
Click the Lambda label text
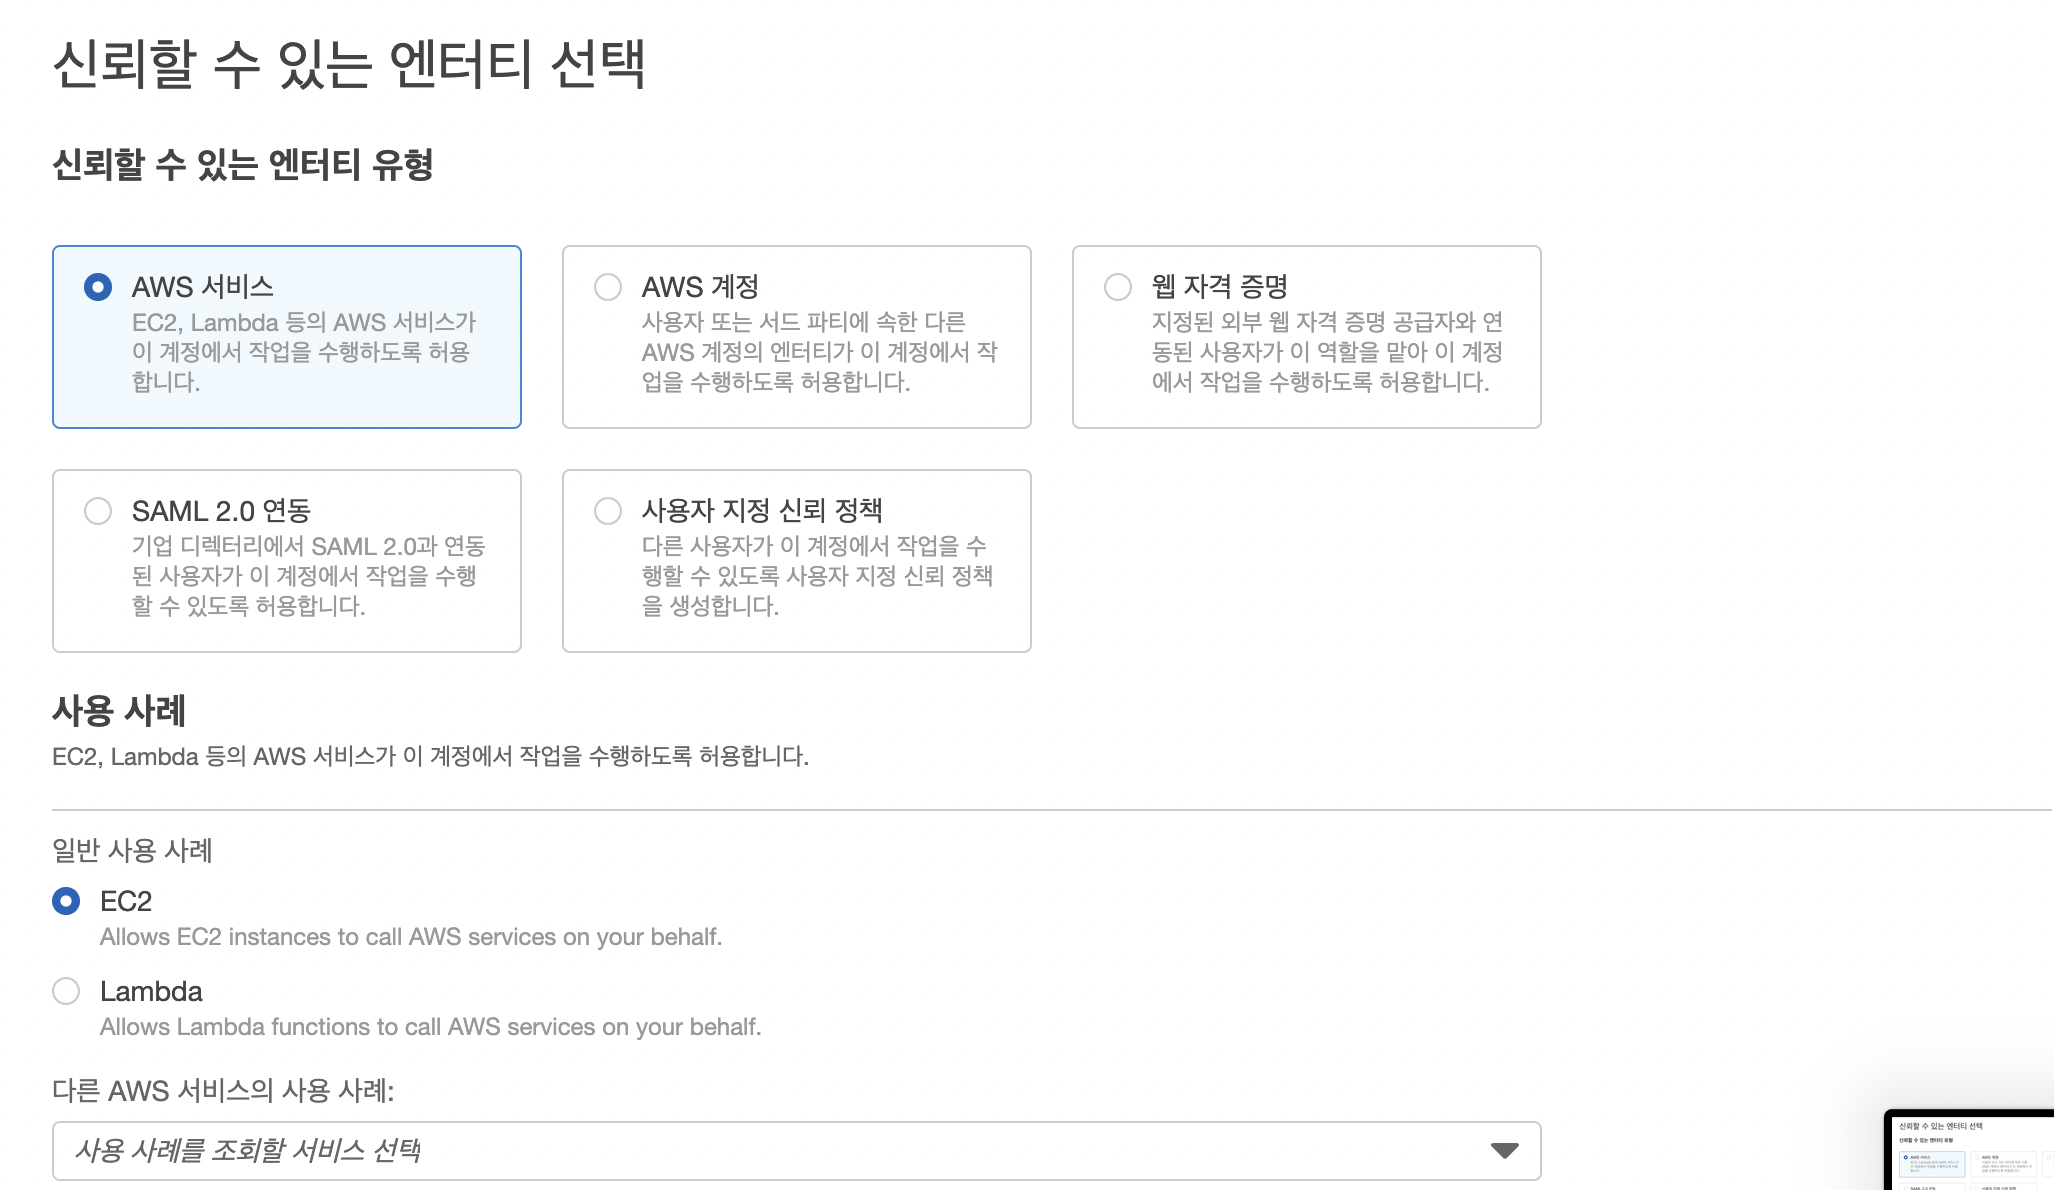pos(151,991)
